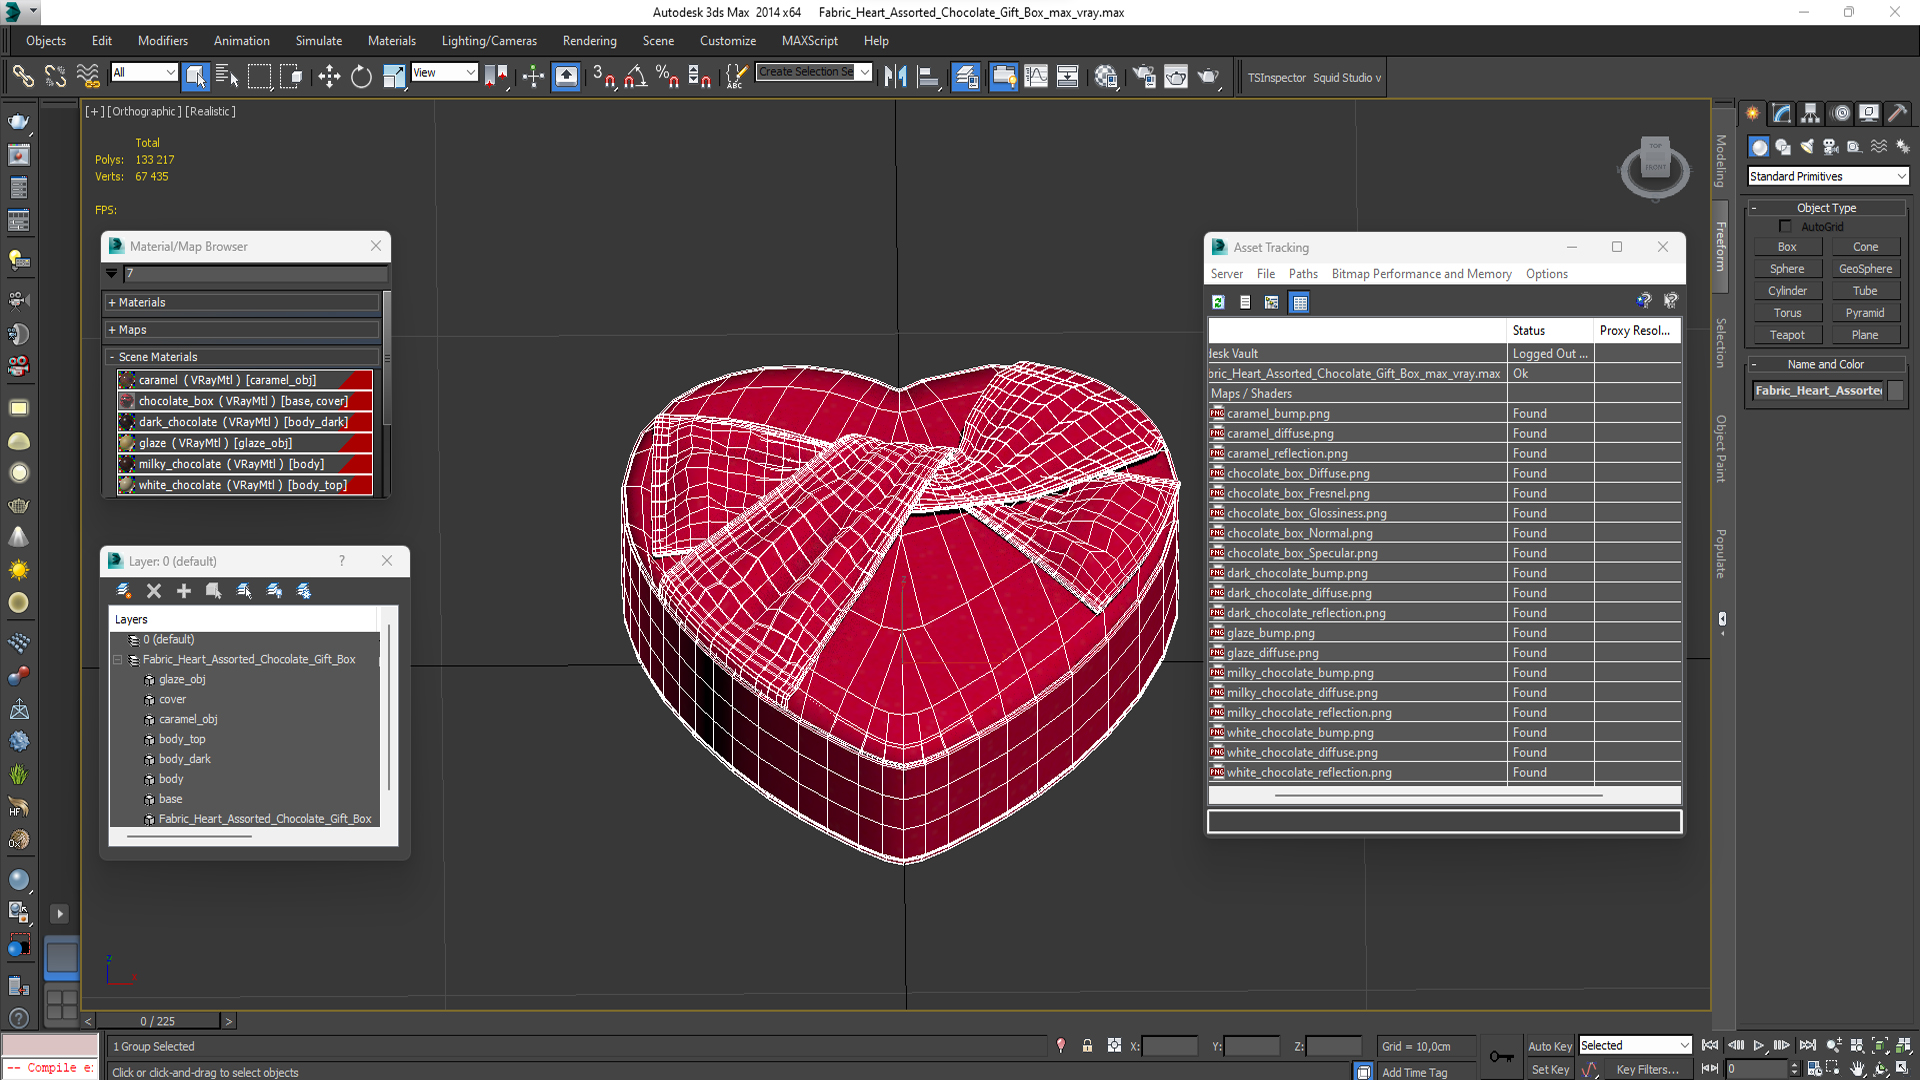The image size is (1920, 1080).
Task: Open the Modifiers menu
Action: click(163, 41)
